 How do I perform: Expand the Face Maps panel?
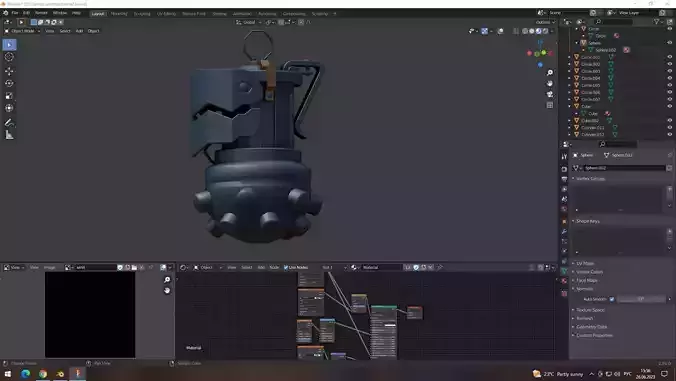click(587, 281)
